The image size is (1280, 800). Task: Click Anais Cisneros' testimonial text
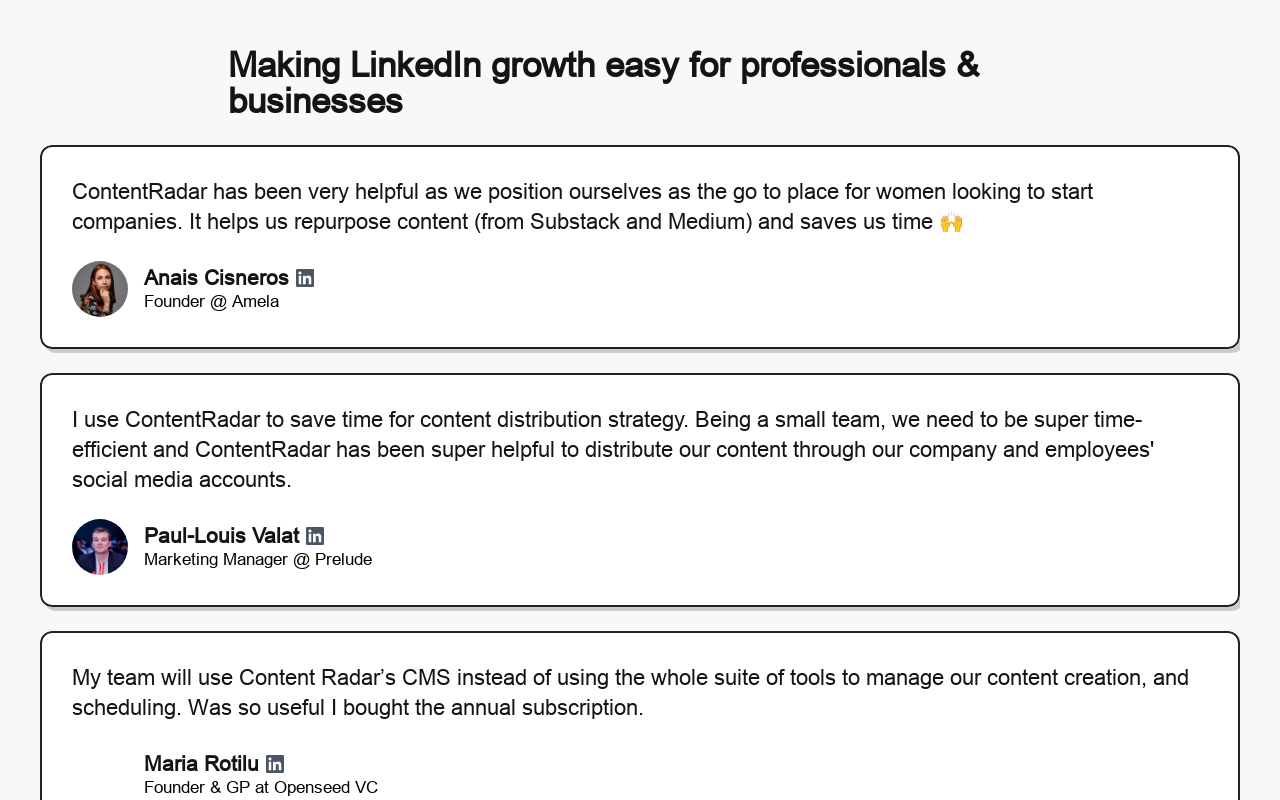(582, 206)
